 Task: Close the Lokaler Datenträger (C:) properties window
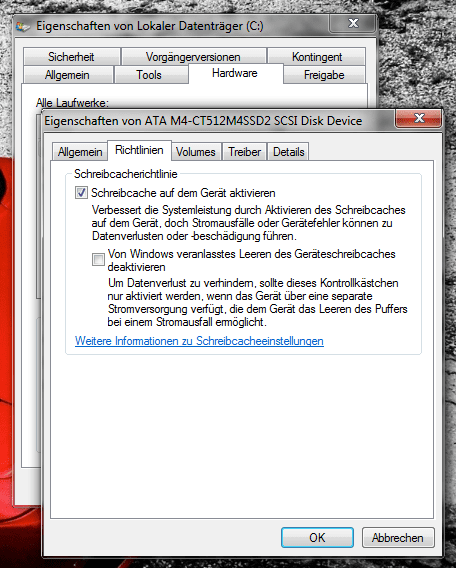[x=352, y=24]
